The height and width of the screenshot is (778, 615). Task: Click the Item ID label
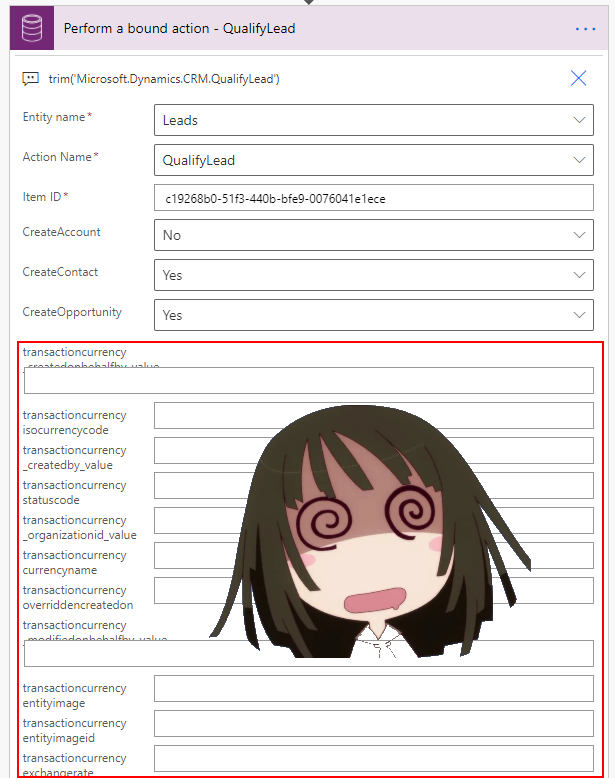coord(42,197)
